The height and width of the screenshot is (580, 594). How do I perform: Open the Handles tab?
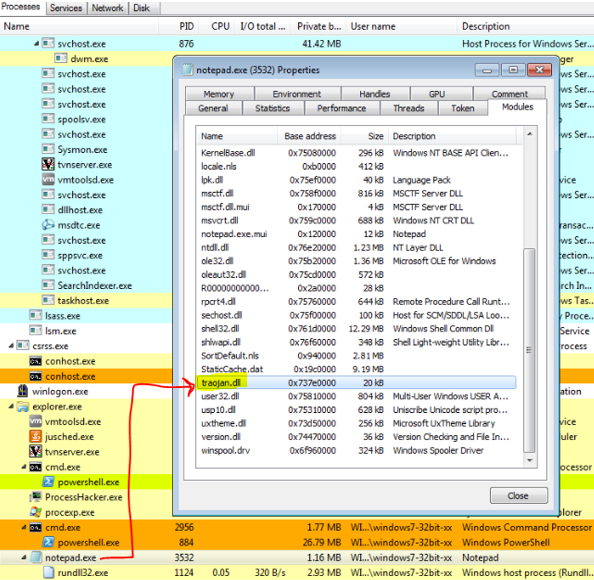coord(374,94)
